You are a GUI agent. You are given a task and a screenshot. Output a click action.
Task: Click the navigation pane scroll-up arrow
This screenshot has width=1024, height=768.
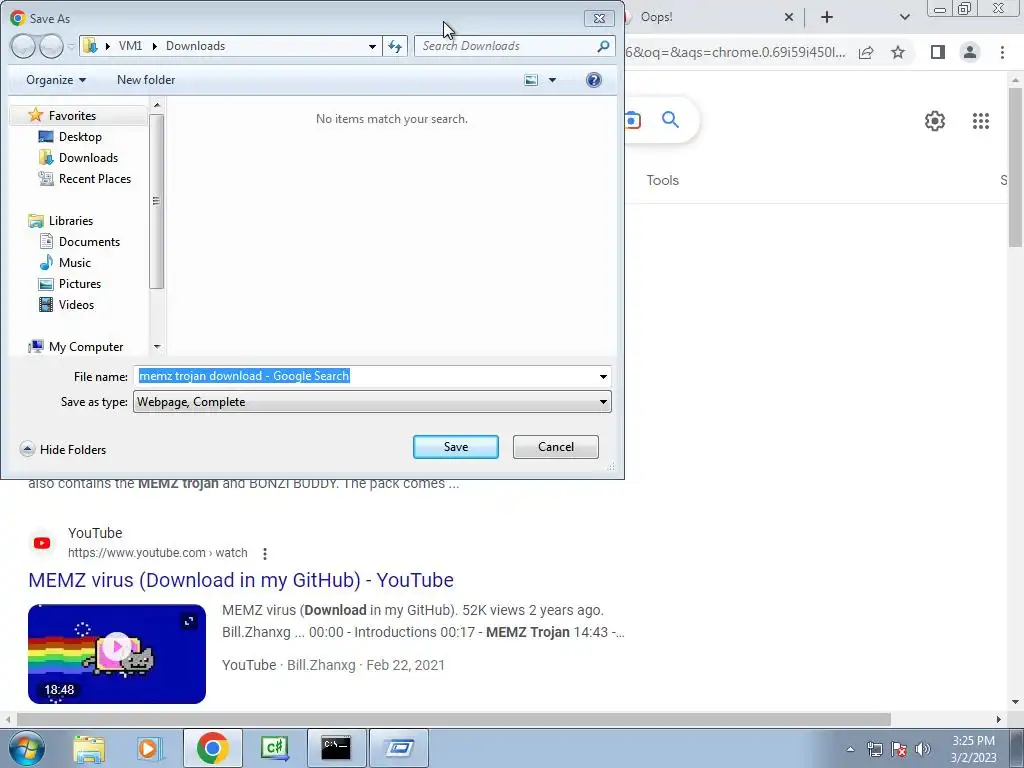[157, 104]
